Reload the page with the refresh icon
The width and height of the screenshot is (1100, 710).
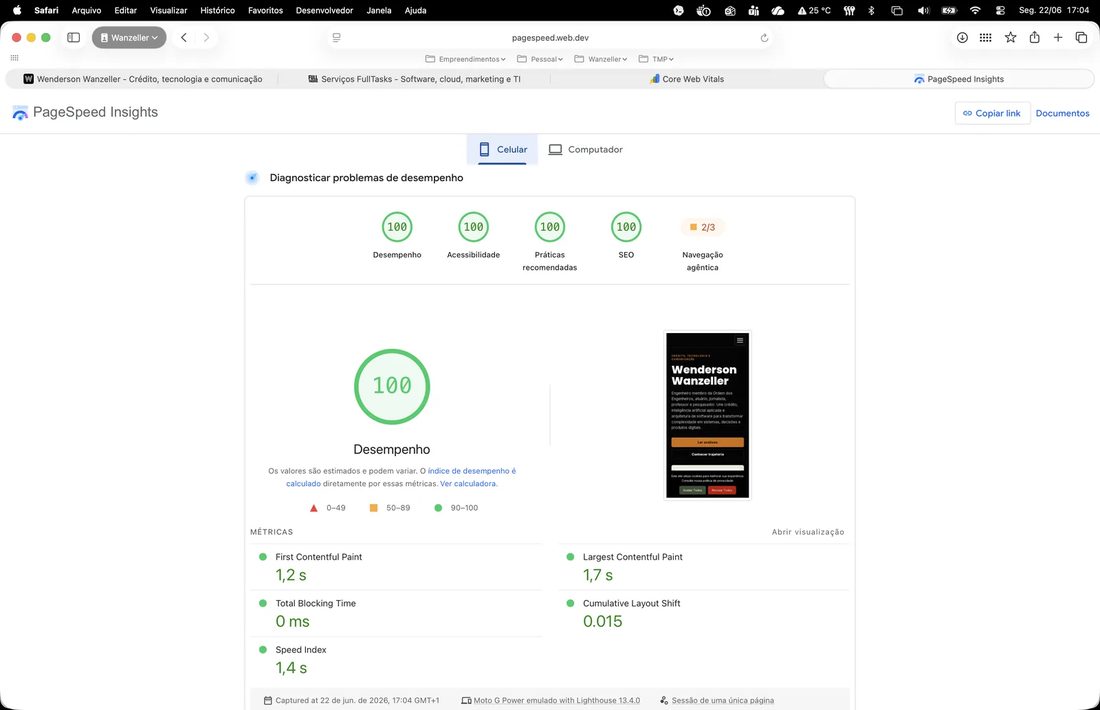point(764,38)
